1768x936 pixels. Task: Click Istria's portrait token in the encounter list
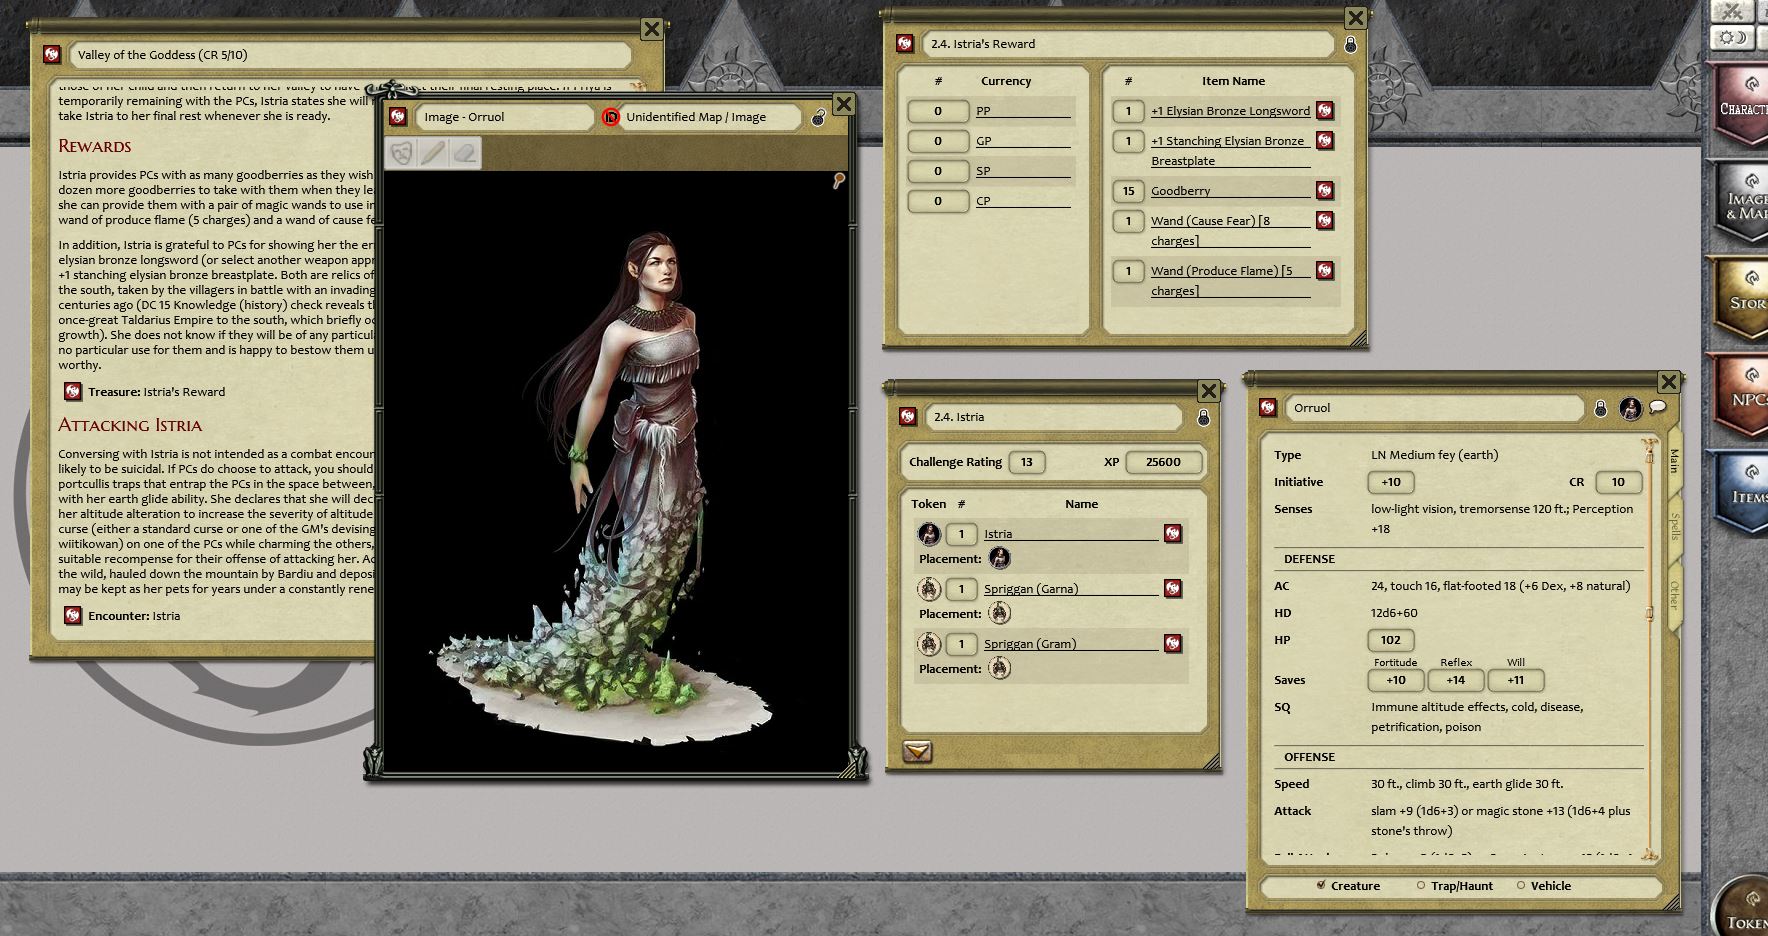pos(928,533)
